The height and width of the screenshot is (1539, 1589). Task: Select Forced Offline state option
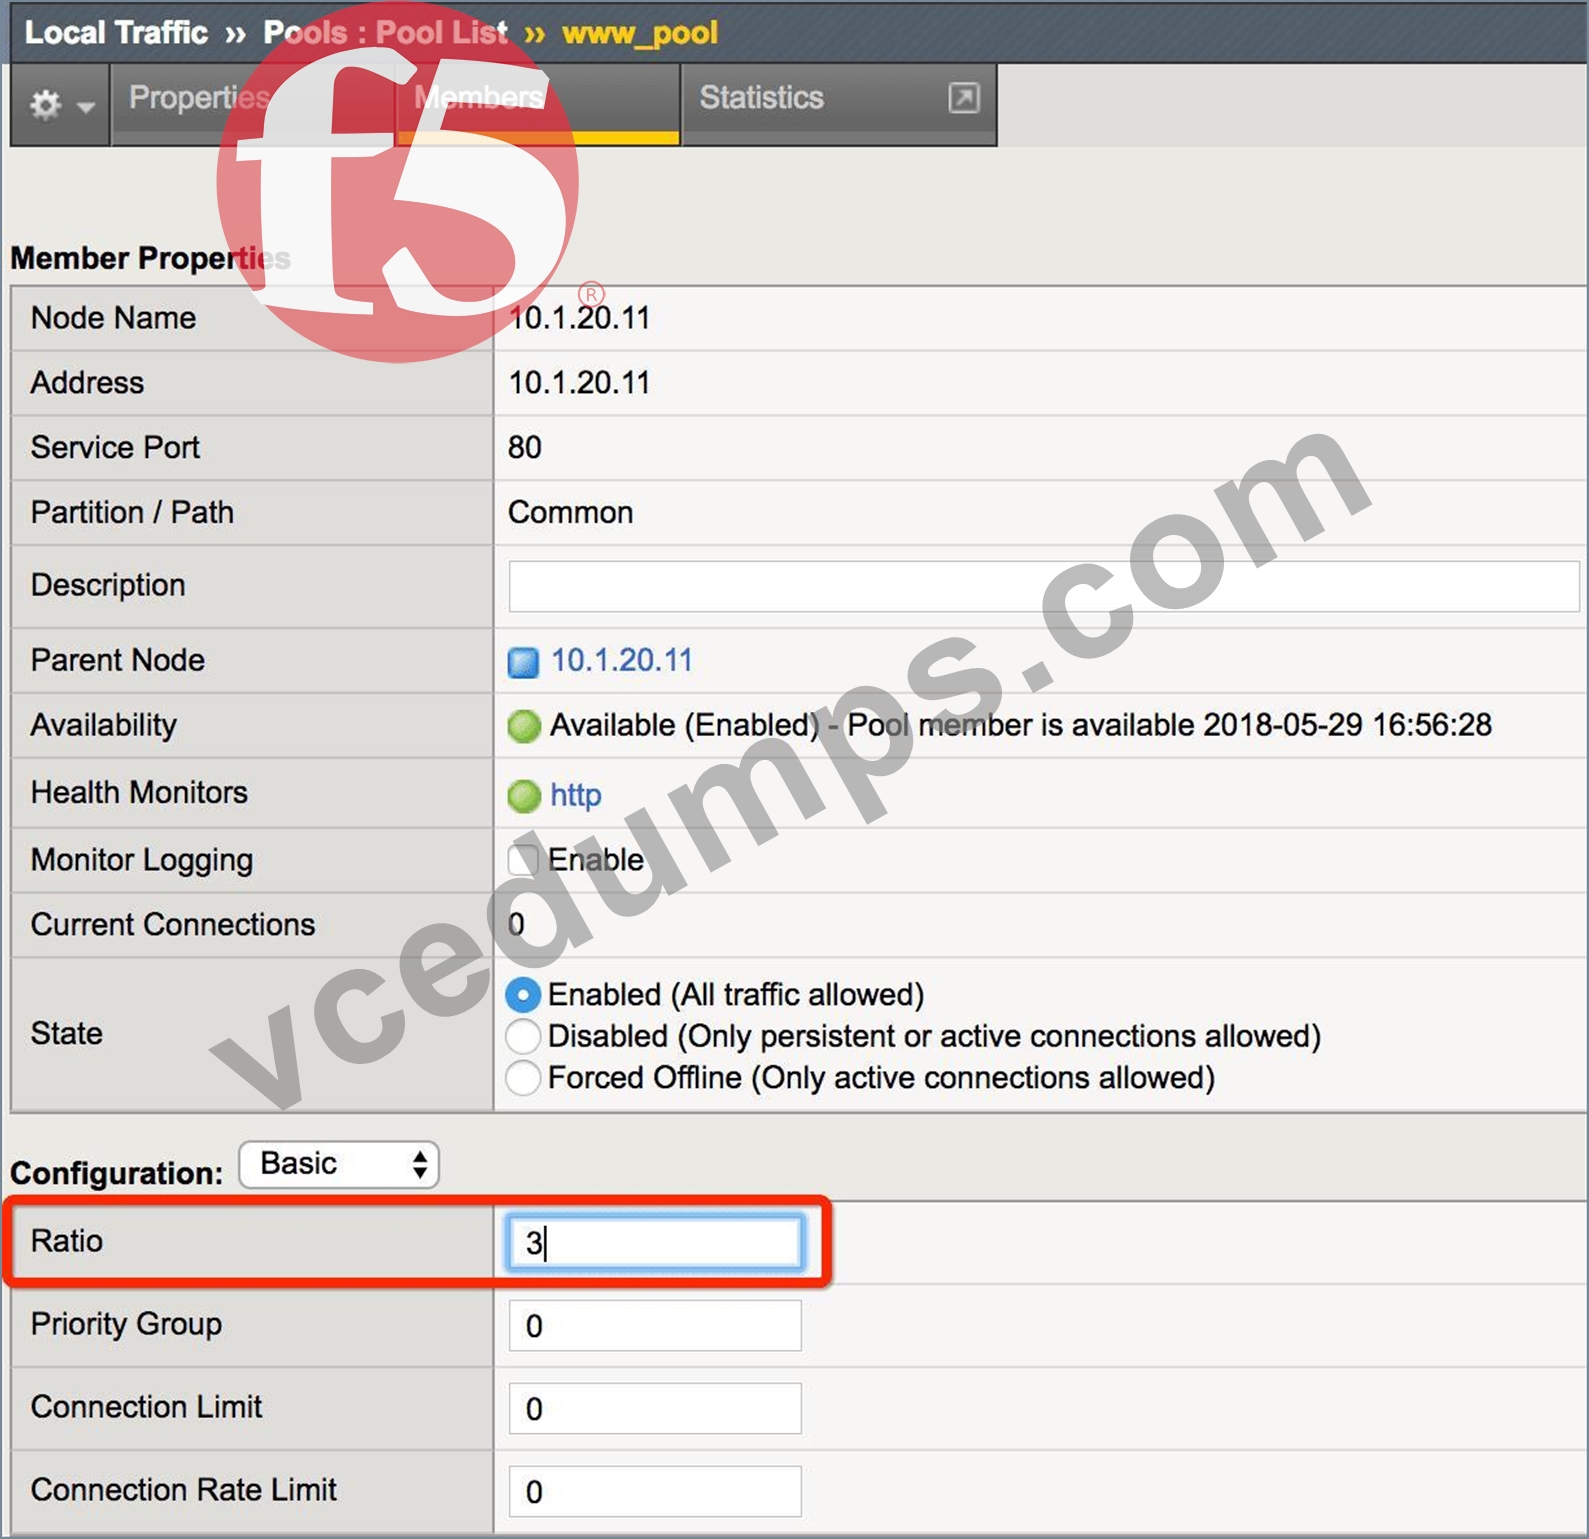[x=523, y=1077]
